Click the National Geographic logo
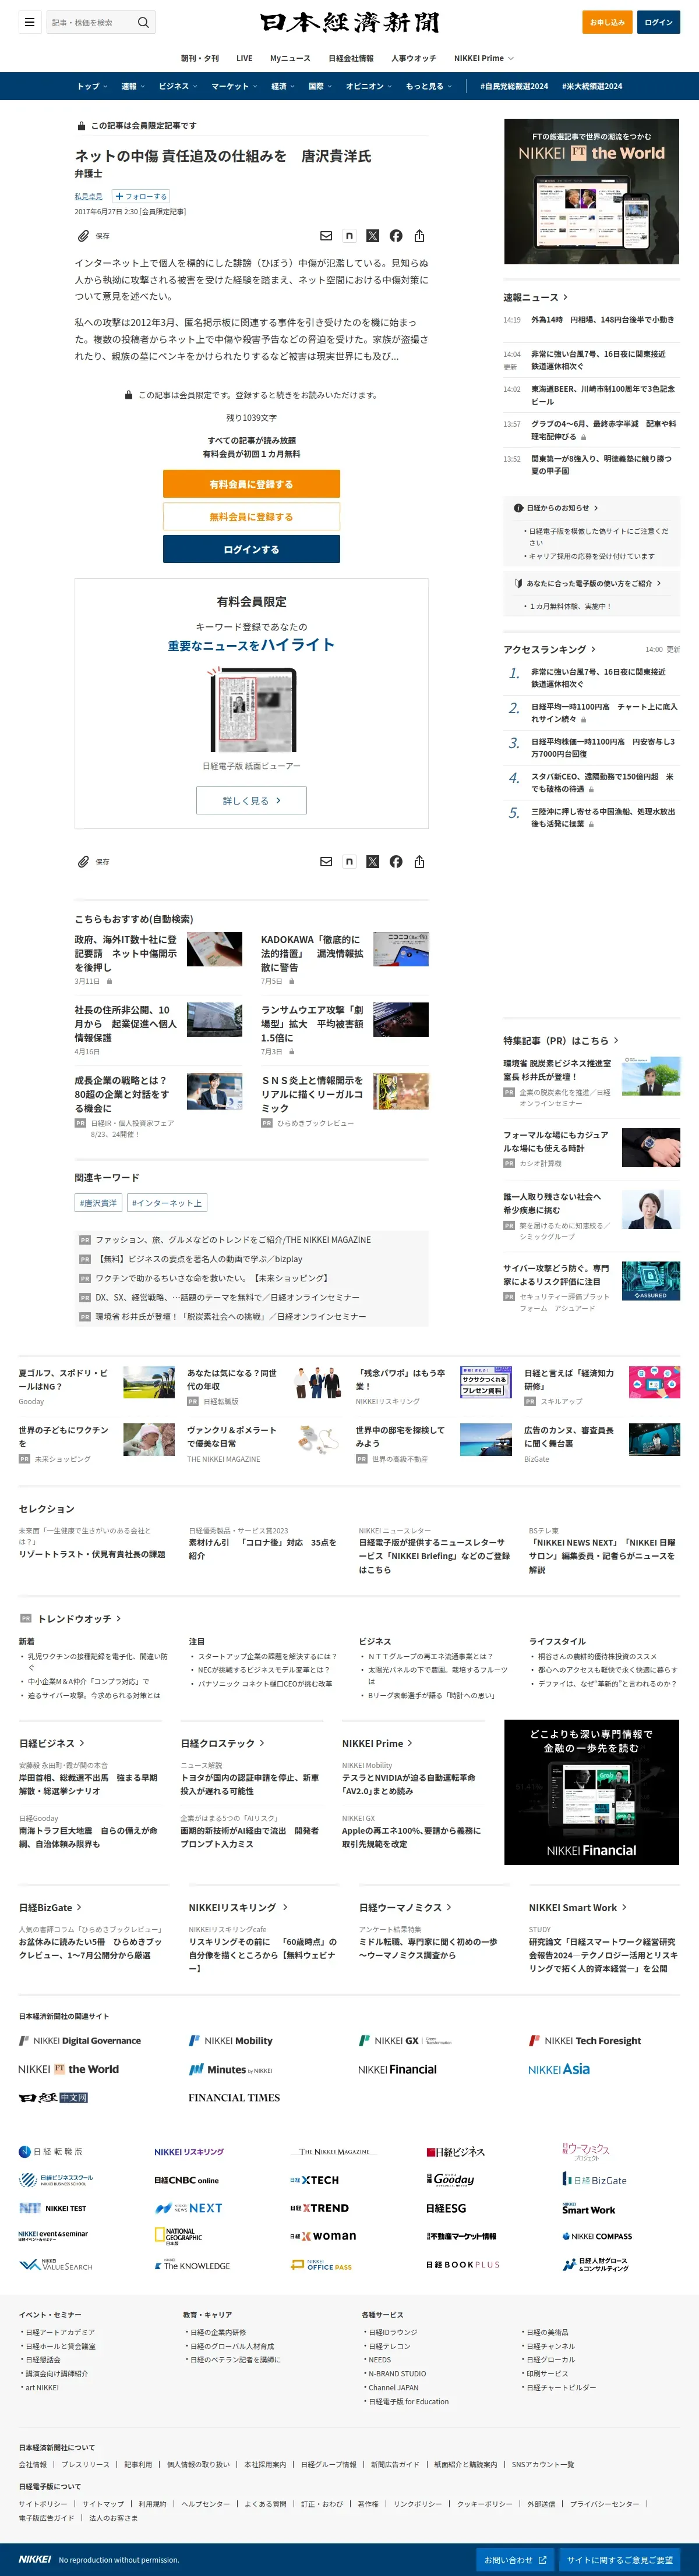Viewport: 699px width, 2576px height. click(179, 2236)
